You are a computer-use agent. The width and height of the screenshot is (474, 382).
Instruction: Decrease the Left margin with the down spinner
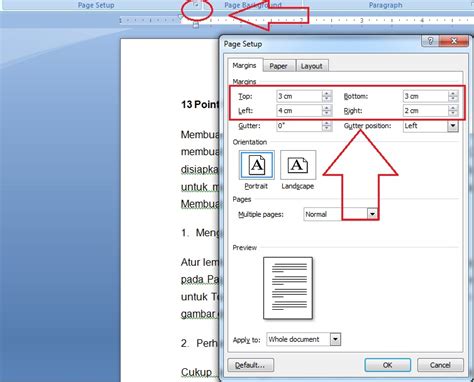(x=327, y=114)
